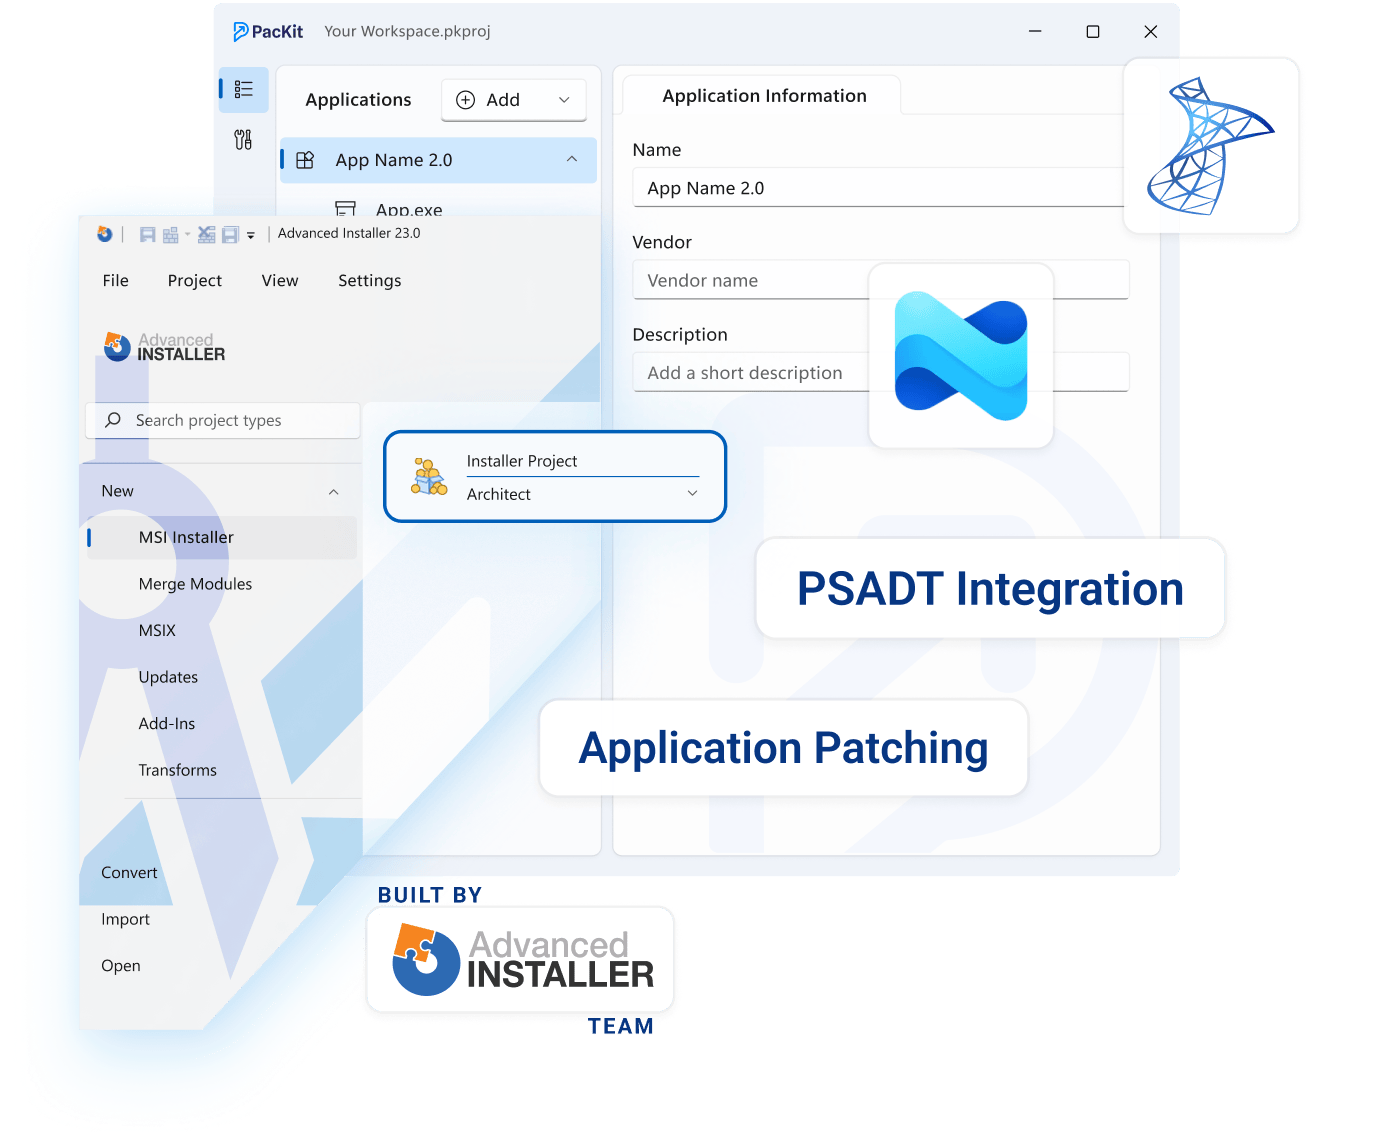Click the Installer Project puzzle icon

tap(428, 475)
